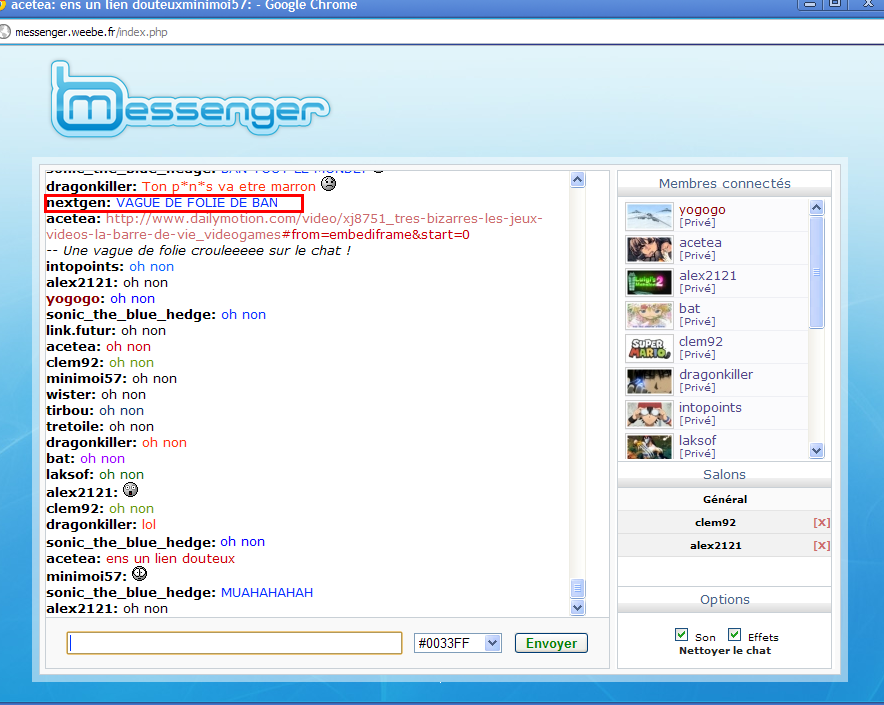Image resolution: width=884 pixels, height=705 pixels.
Task: Close the clem92 salon
Action: tap(821, 523)
